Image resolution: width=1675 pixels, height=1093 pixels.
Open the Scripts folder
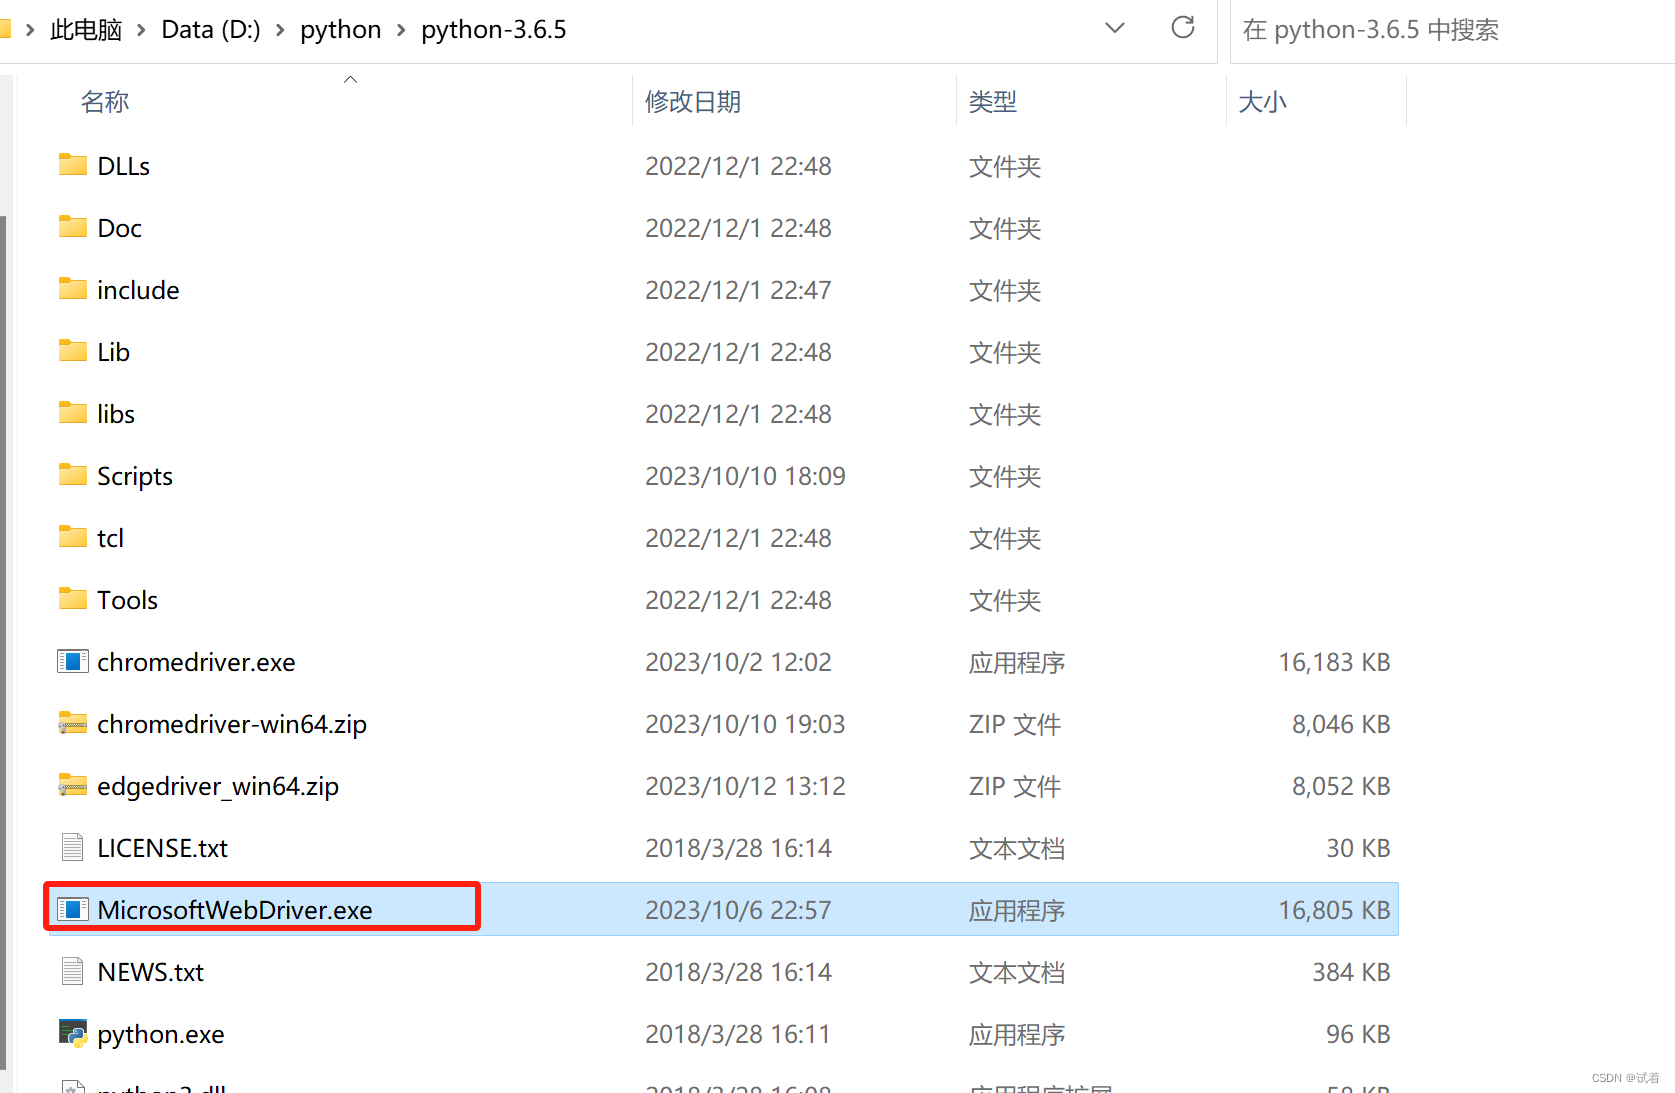134,476
